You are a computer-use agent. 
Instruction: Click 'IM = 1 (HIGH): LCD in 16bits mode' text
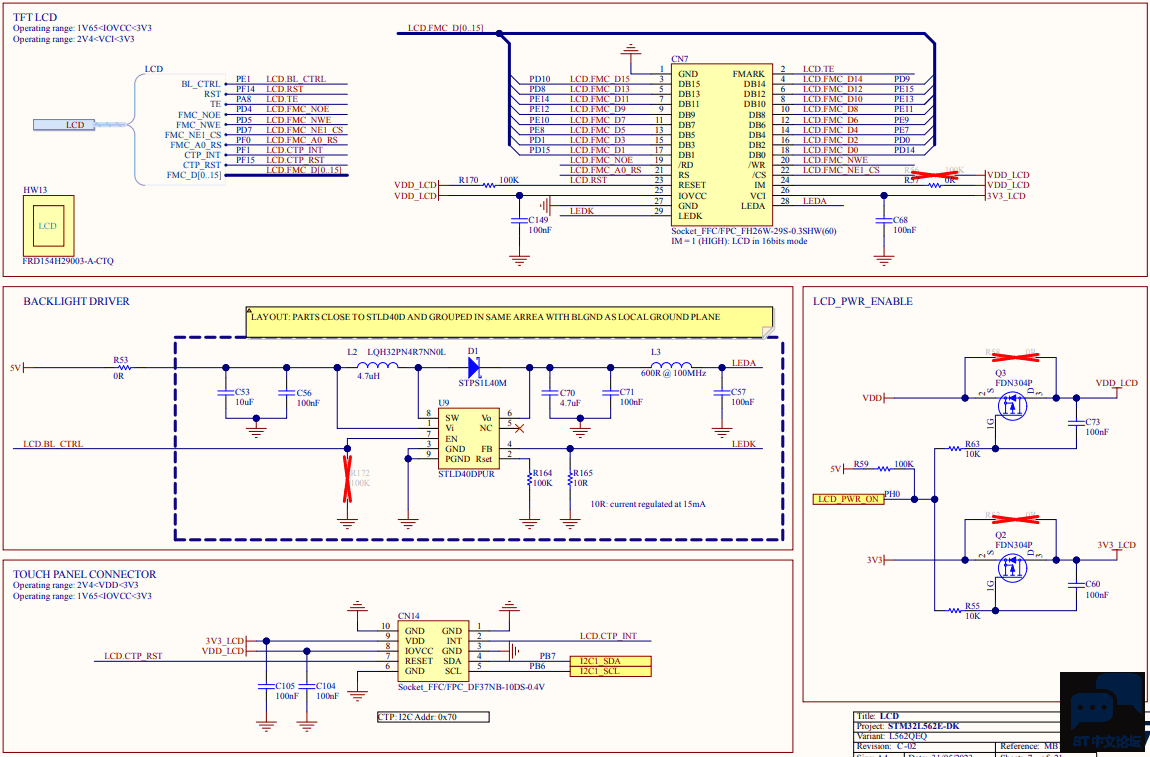(x=739, y=241)
